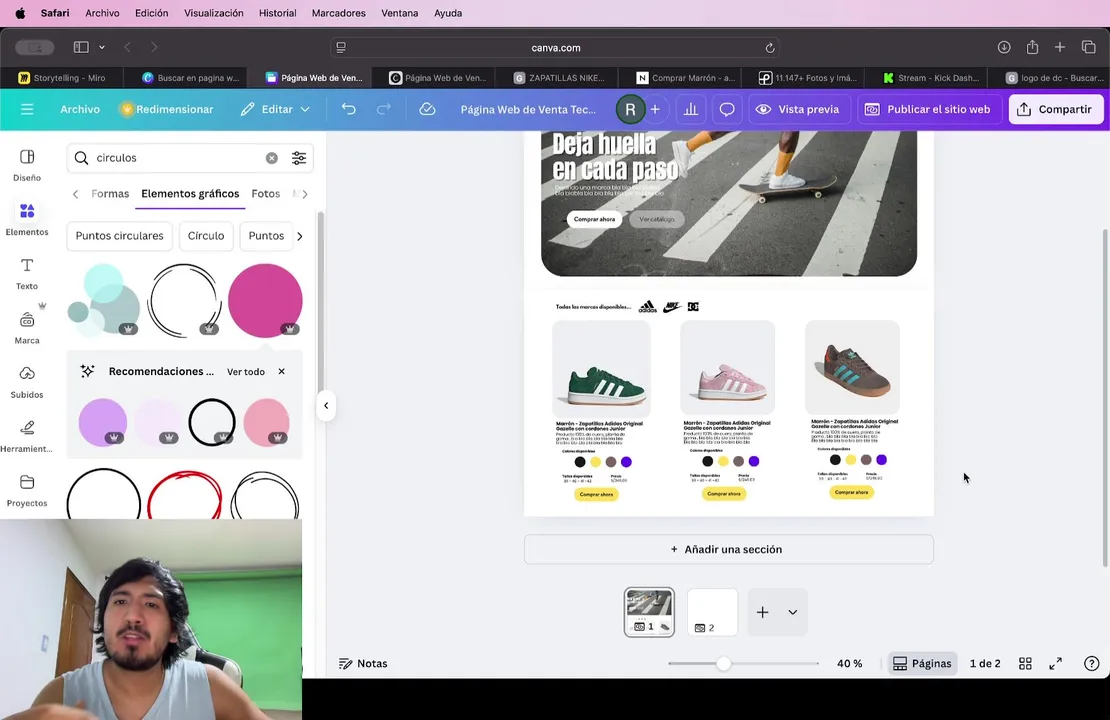Image resolution: width=1110 pixels, height=720 pixels.
Task: Select page 2 thumbnail
Action: 712,612
